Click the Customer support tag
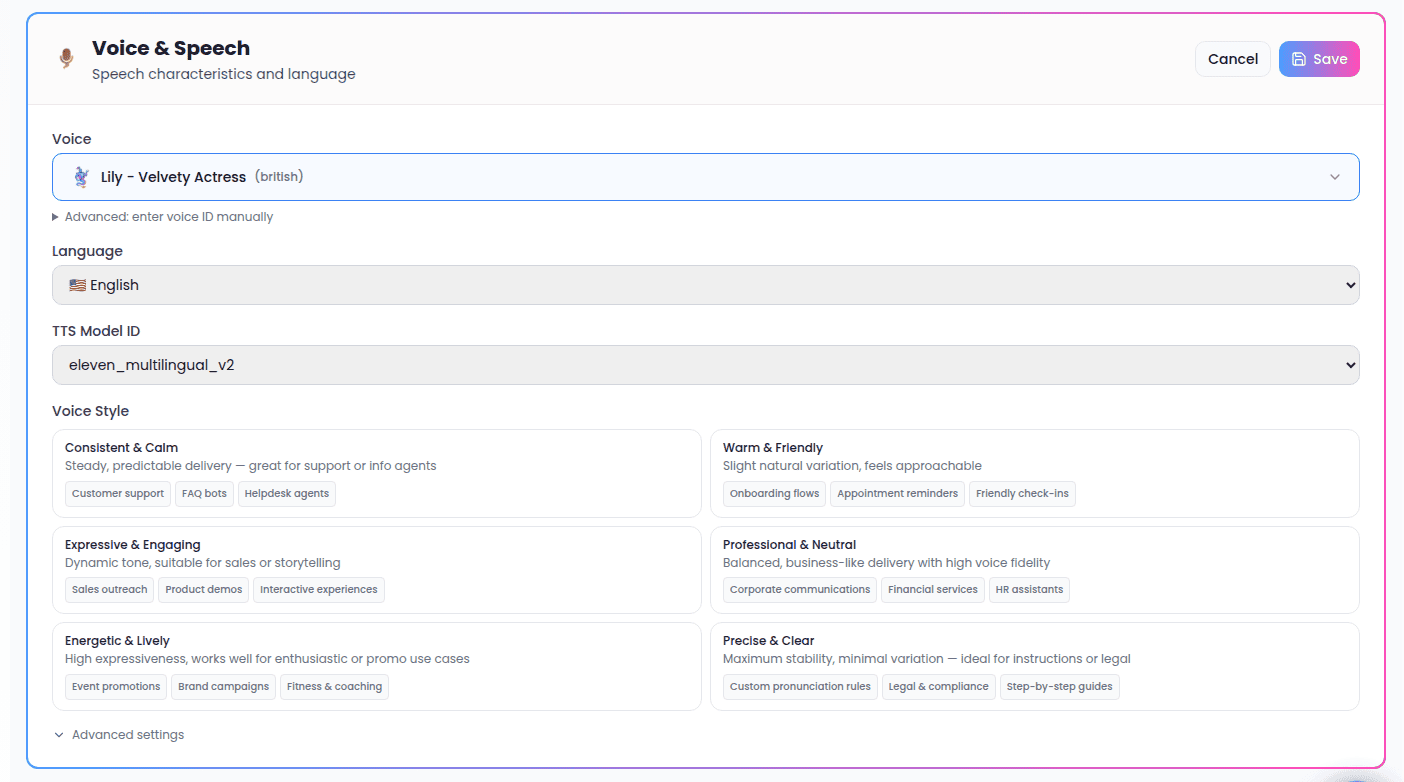Screen dimensions: 1404x782 click(x=118, y=494)
